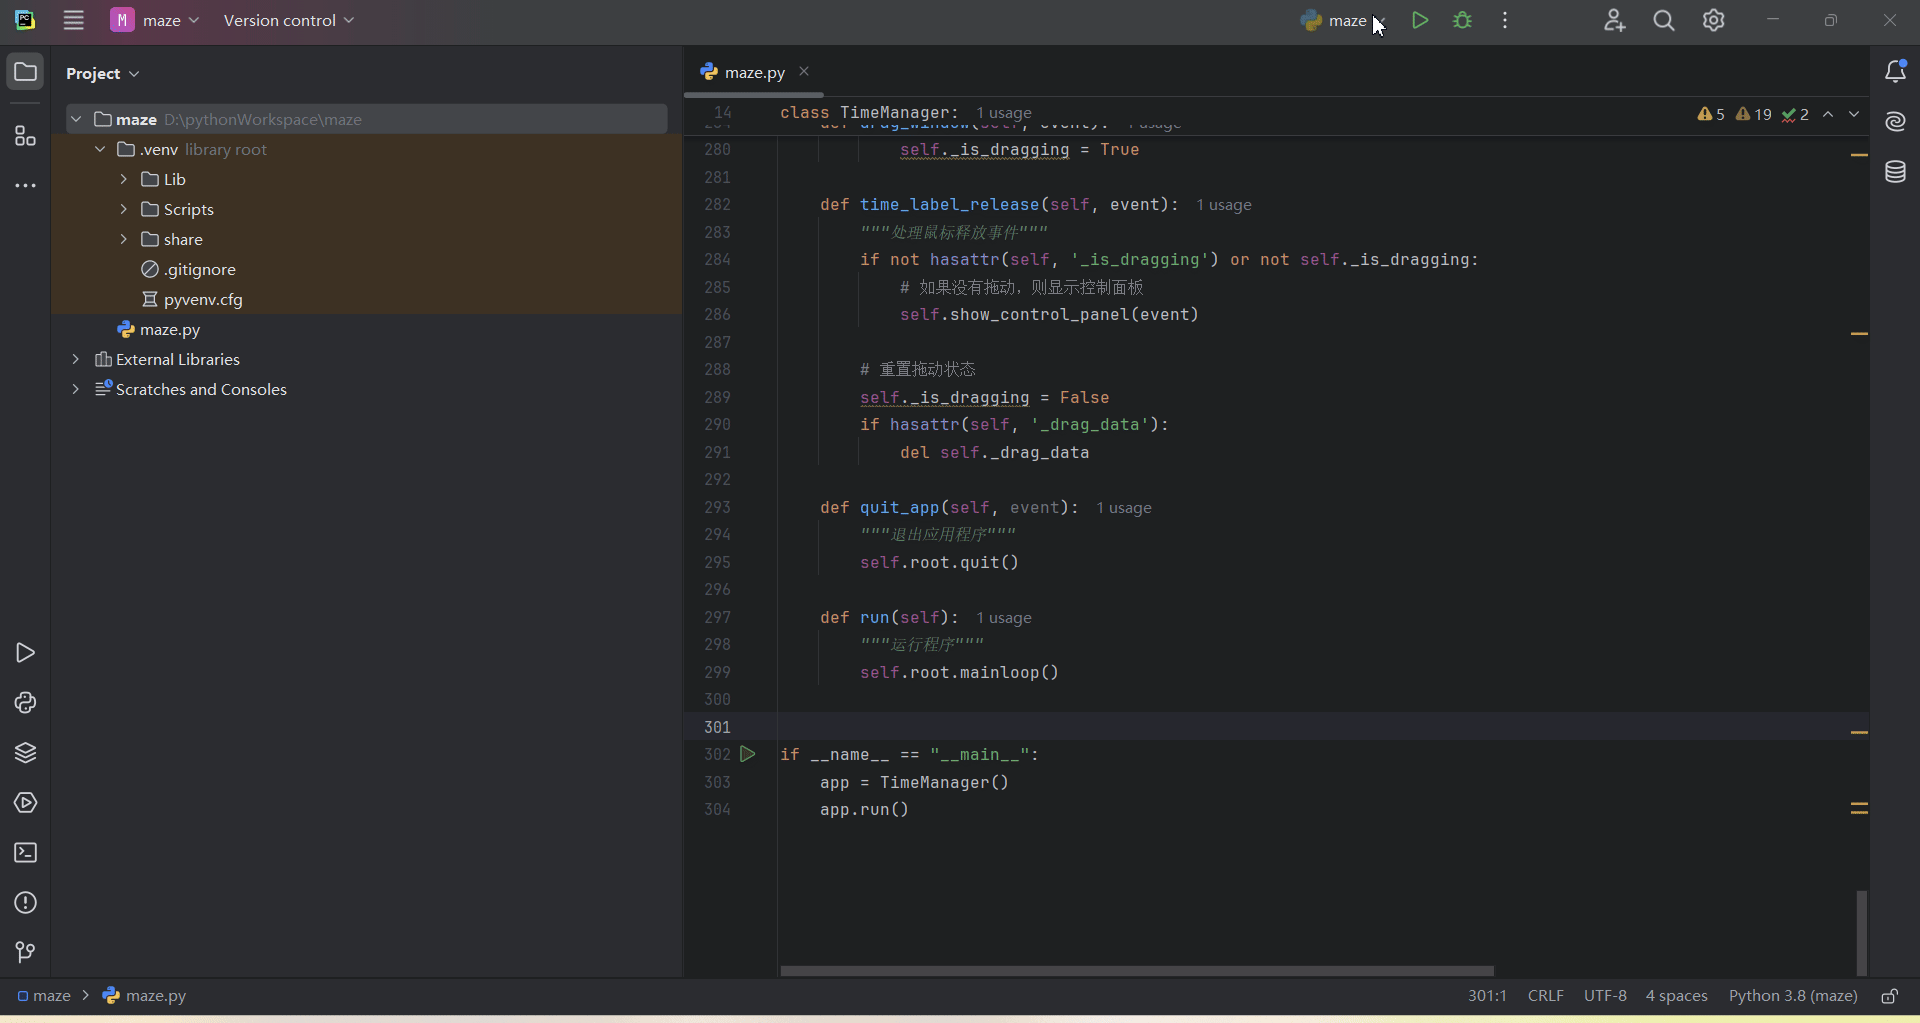This screenshot has width=1920, height=1023.
Task: Open the Version control menu
Action: [x=288, y=20]
